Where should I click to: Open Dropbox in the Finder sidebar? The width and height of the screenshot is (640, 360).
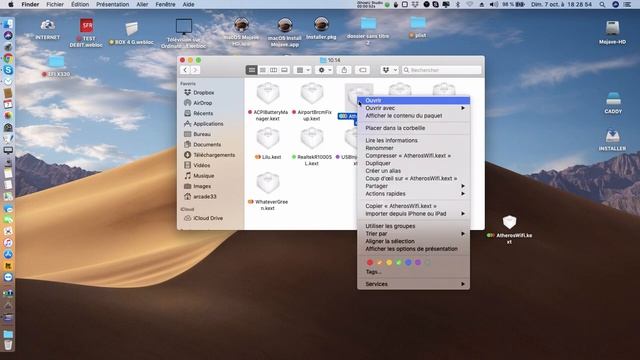coord(204,93)
